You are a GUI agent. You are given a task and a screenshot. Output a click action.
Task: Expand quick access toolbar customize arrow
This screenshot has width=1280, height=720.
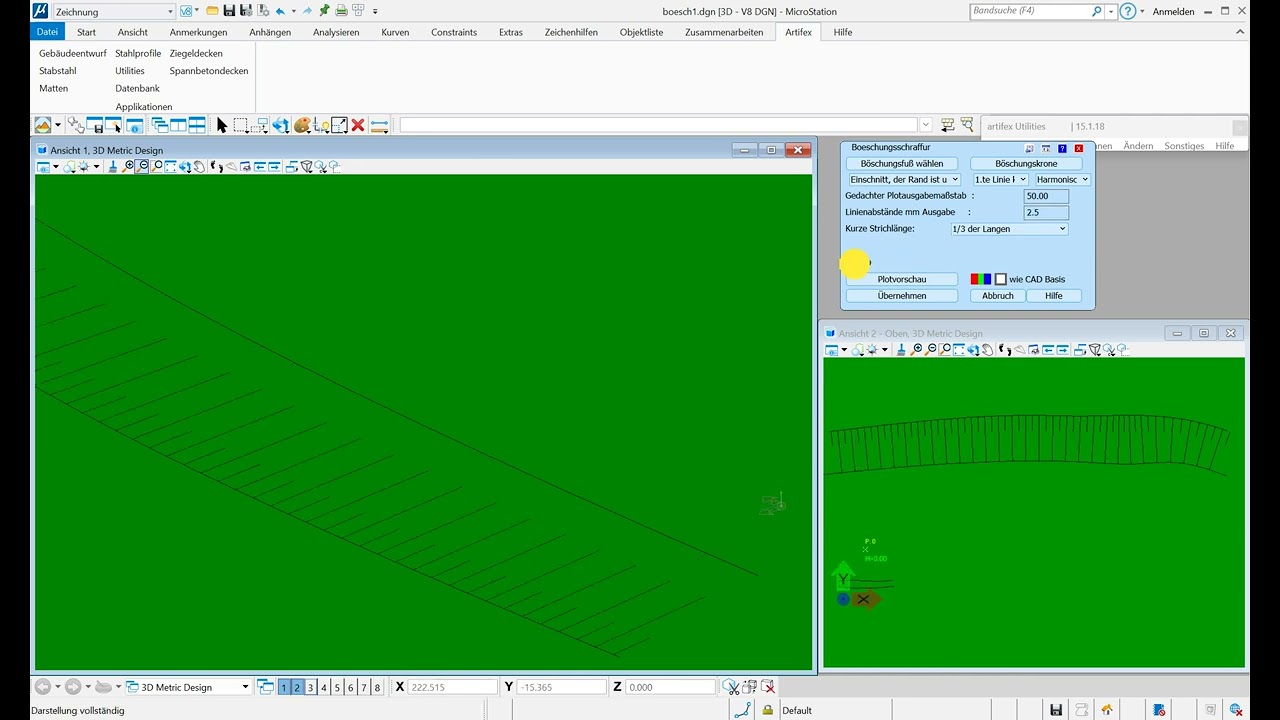click(375, 11)
